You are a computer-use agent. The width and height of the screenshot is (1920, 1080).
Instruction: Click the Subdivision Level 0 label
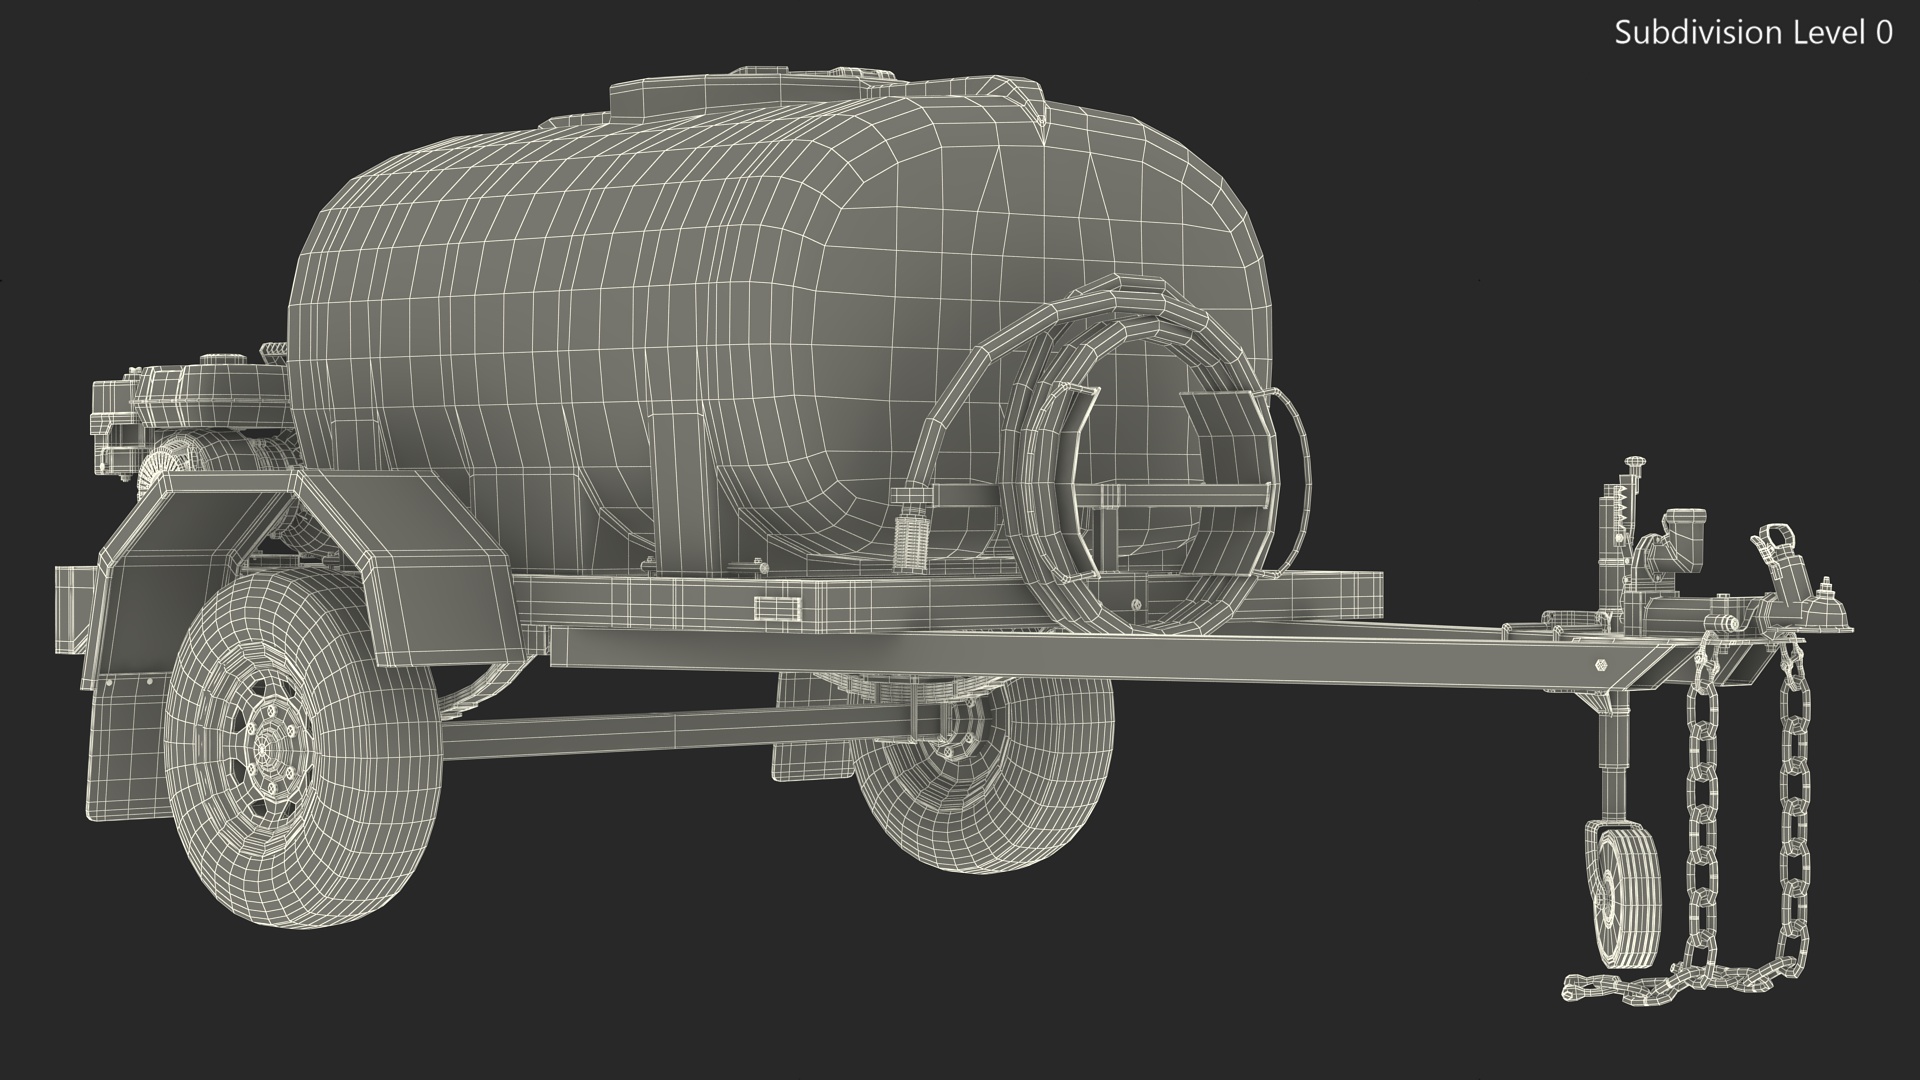[1753, 33]
